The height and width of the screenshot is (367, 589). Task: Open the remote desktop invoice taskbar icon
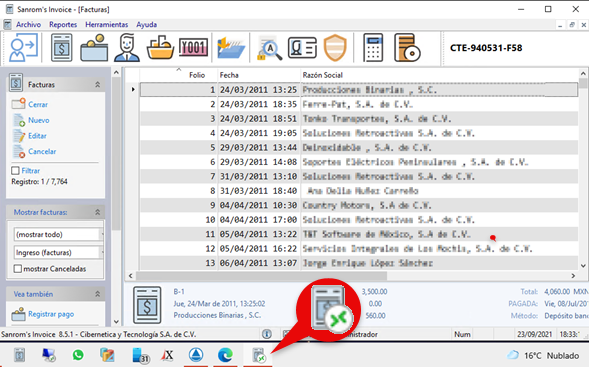click(x=258, y=355)
